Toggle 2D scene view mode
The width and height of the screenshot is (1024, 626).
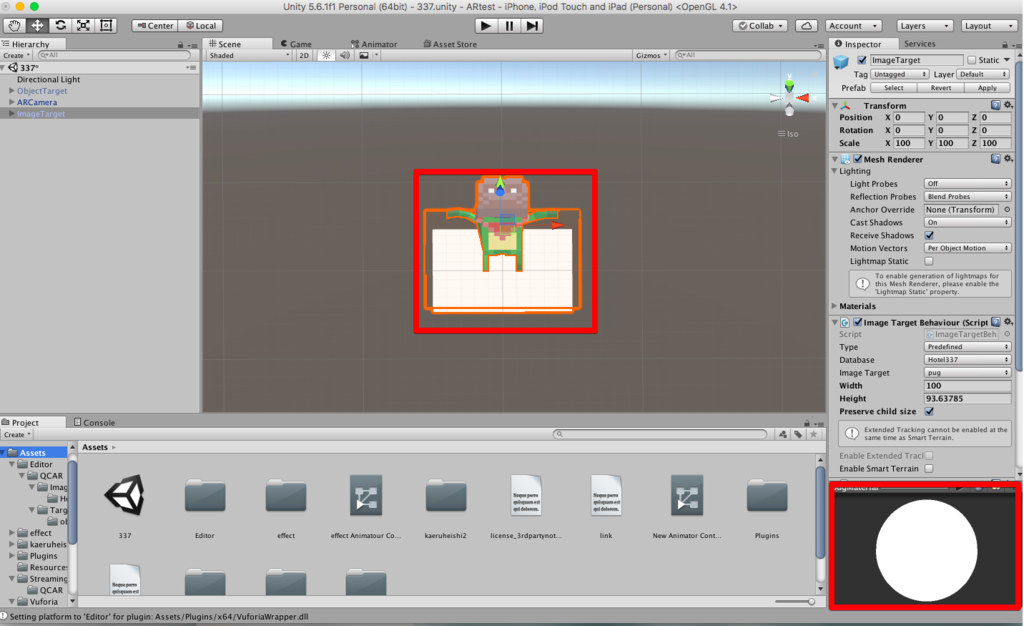[x=304, y=55]
